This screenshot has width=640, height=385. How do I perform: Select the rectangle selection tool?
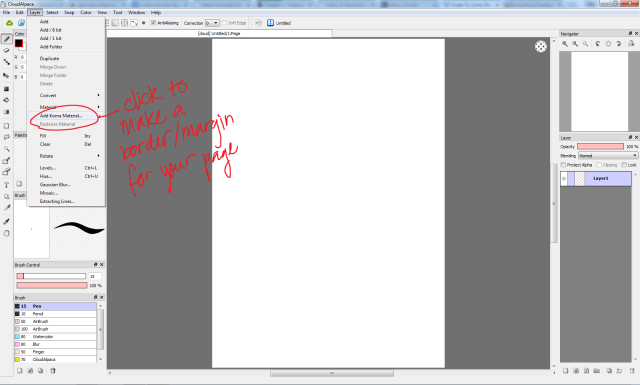tap(7, 126)
